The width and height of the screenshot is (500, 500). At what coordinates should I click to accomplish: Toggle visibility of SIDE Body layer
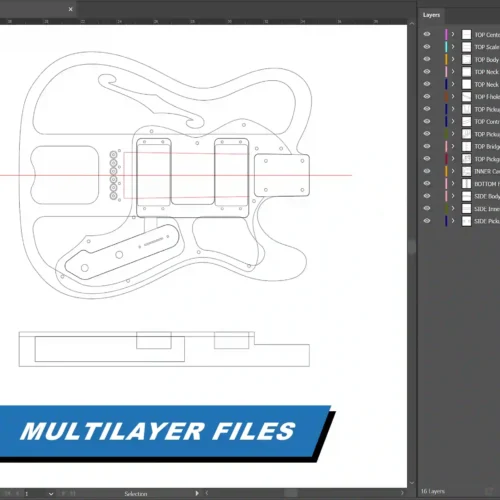[x=427, y=196]
